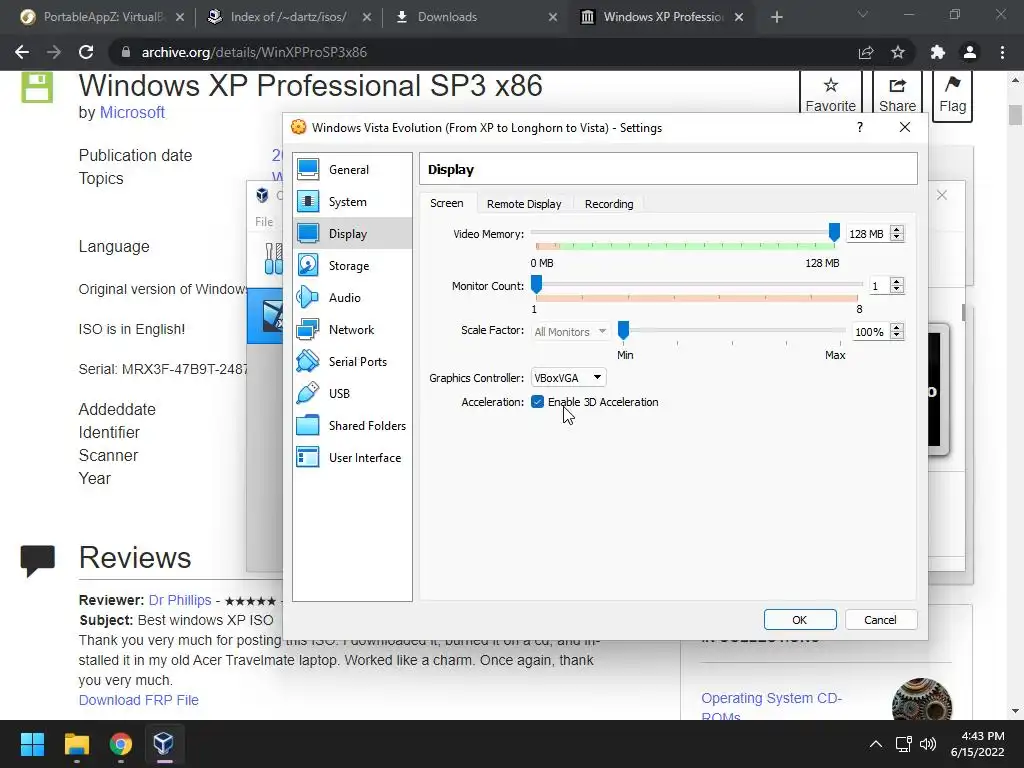The height and width of the screenshot is (768, 1024).
Task: Open the Audio category speaker icon
Action: pyautogui.click(x=308, y=298)
